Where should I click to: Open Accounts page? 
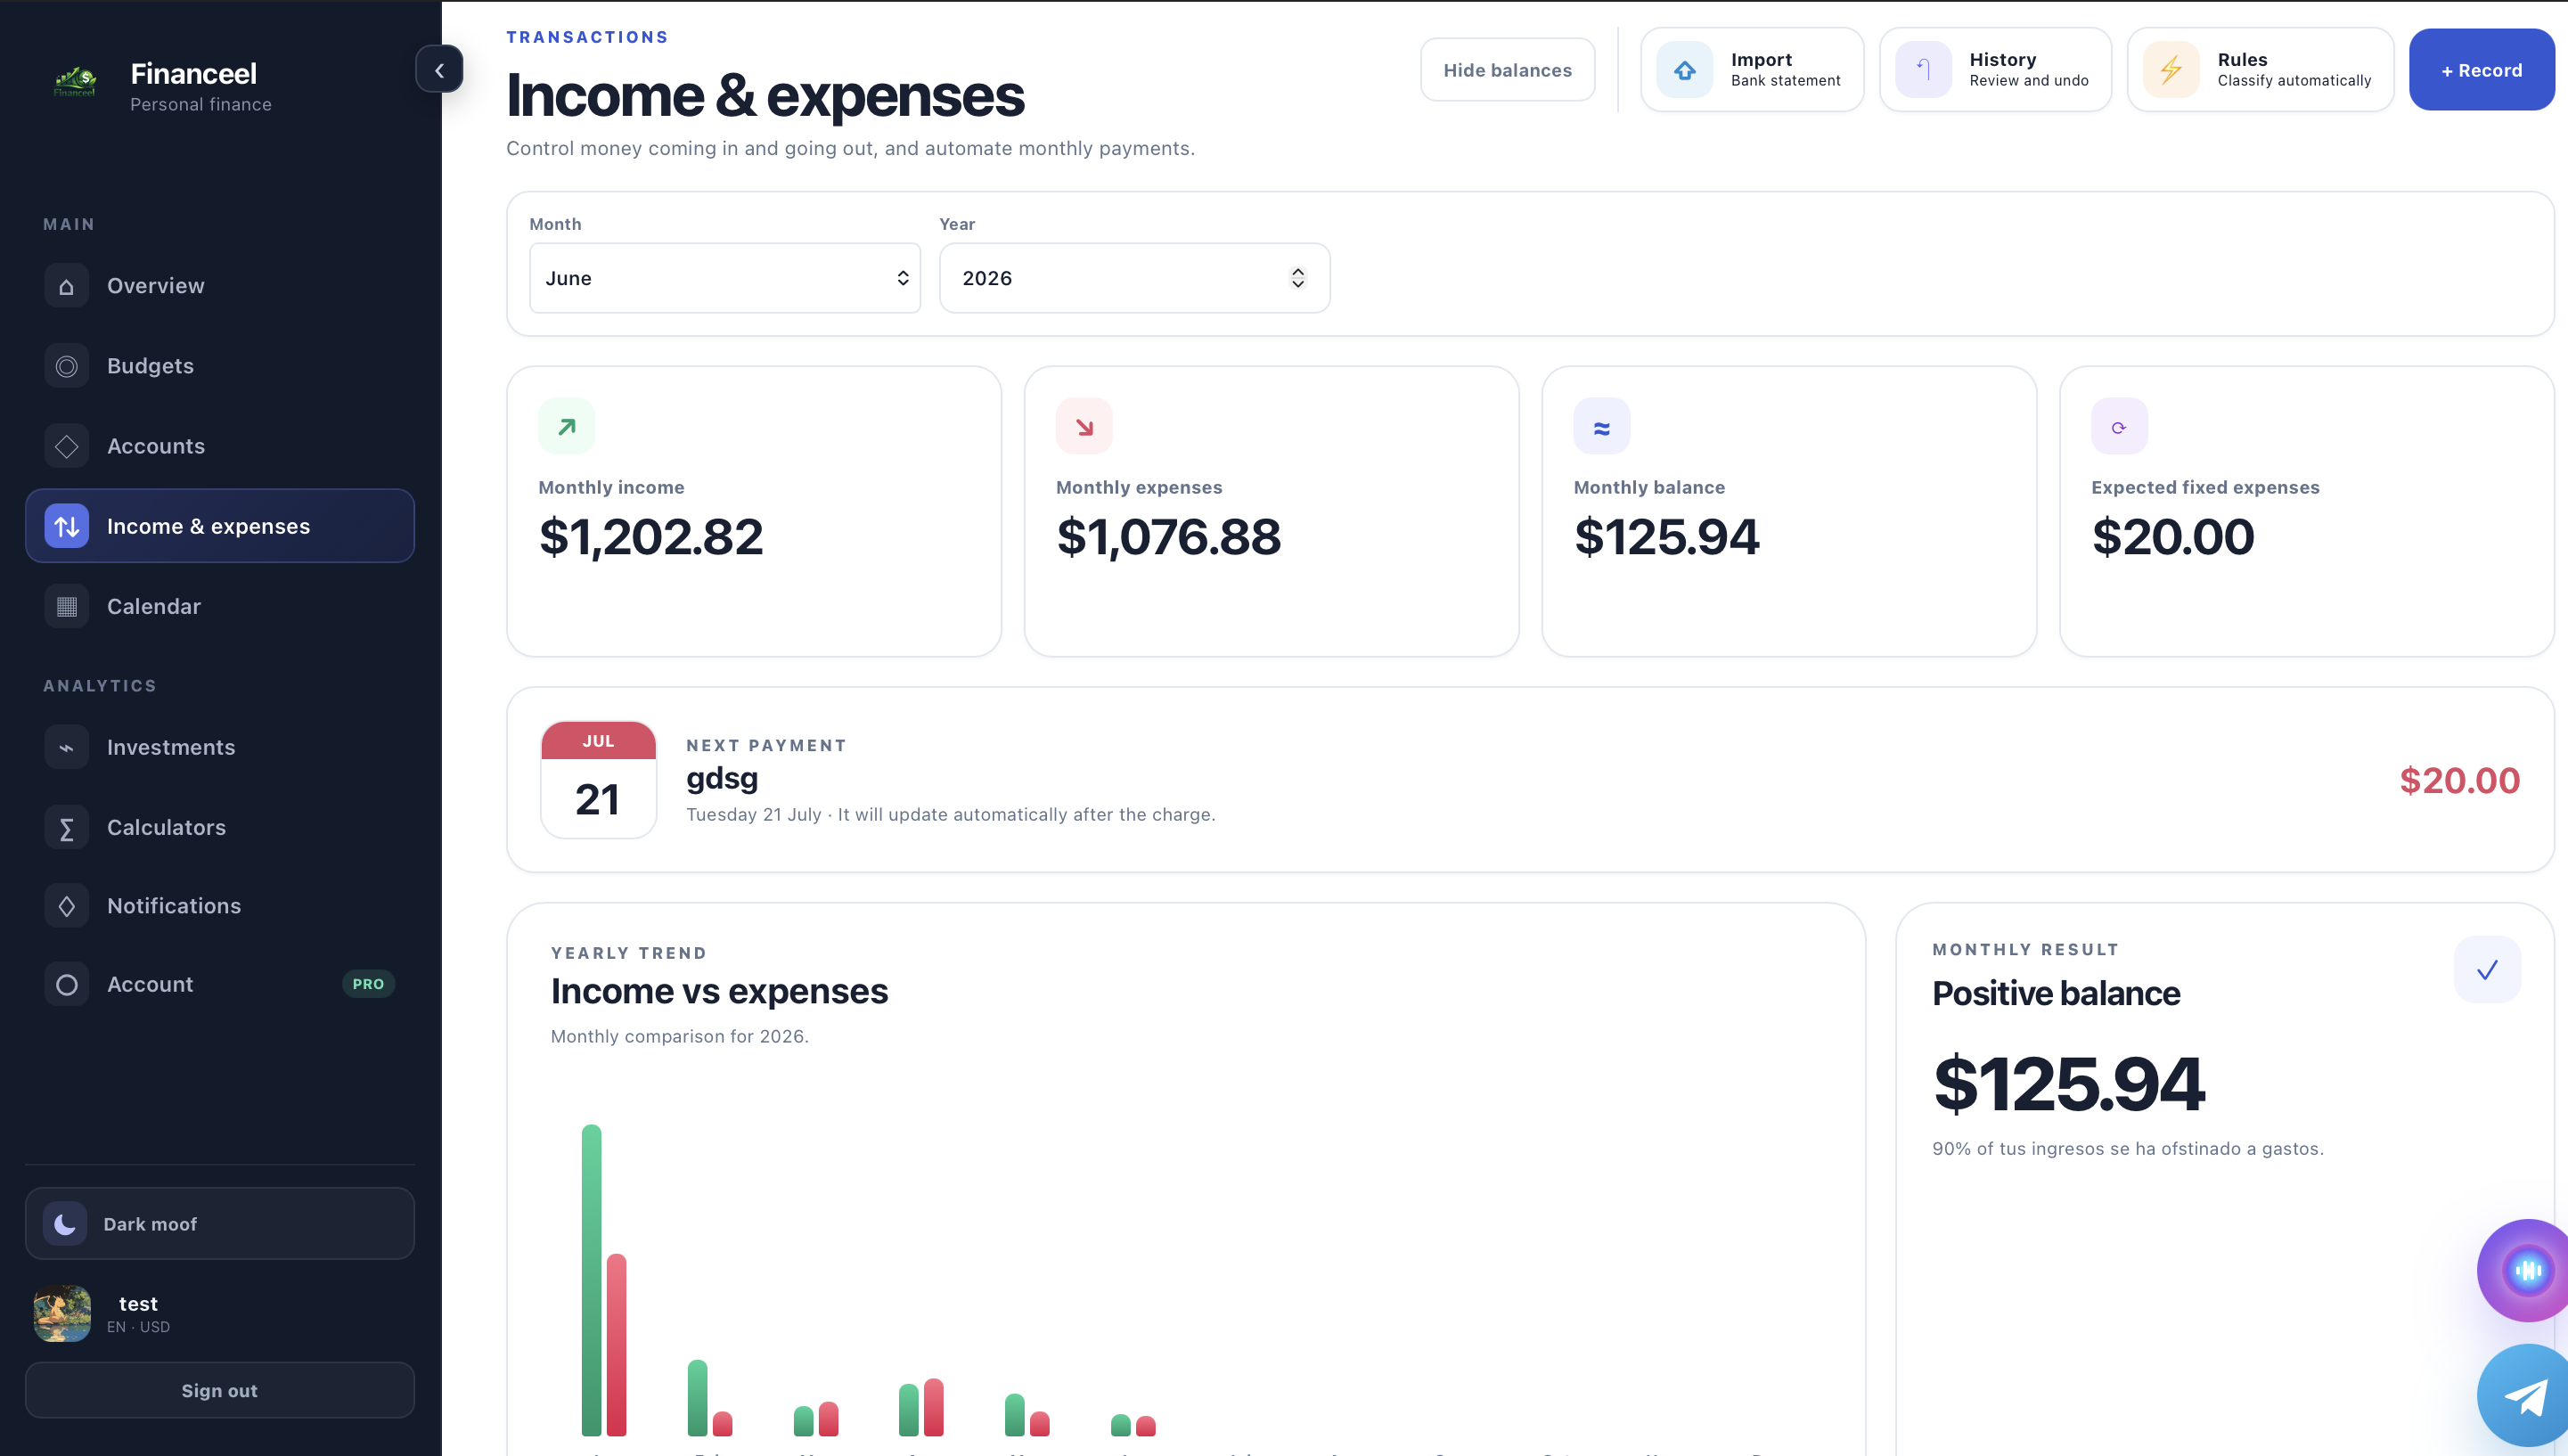[x=220, y=446]
